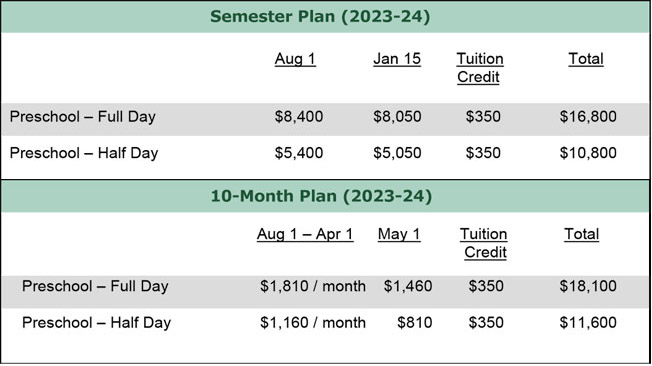Select Preschool – Full Day semester row label

pos(83,117)
